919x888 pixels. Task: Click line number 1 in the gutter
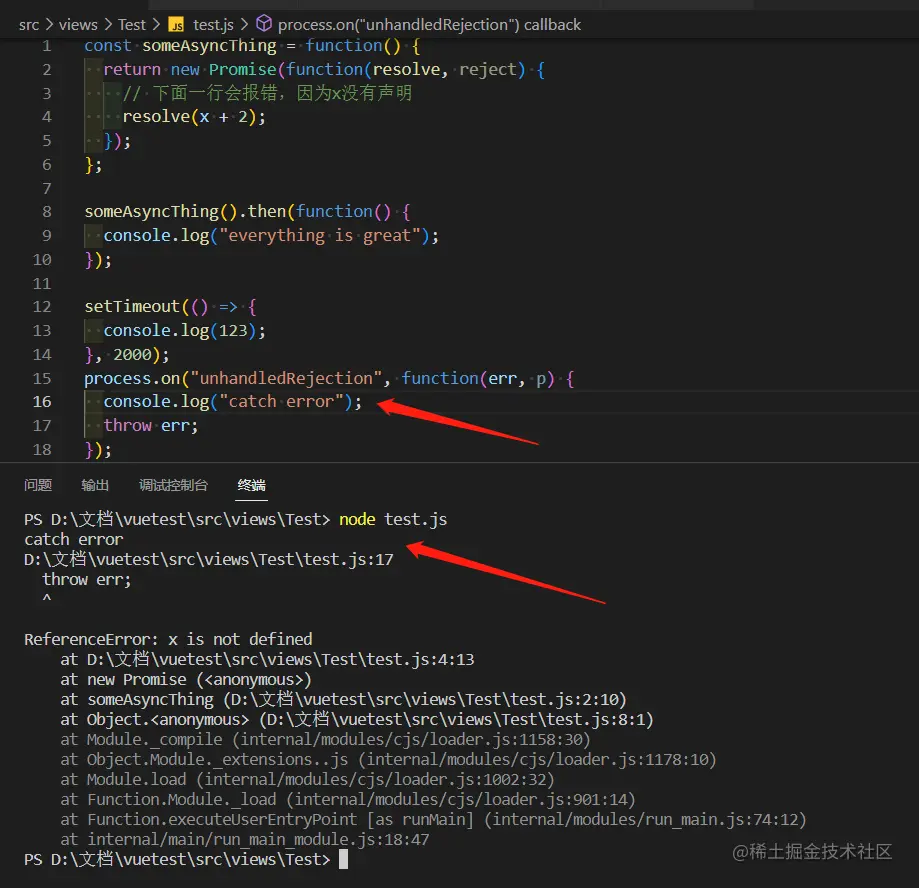coord(47,46)
